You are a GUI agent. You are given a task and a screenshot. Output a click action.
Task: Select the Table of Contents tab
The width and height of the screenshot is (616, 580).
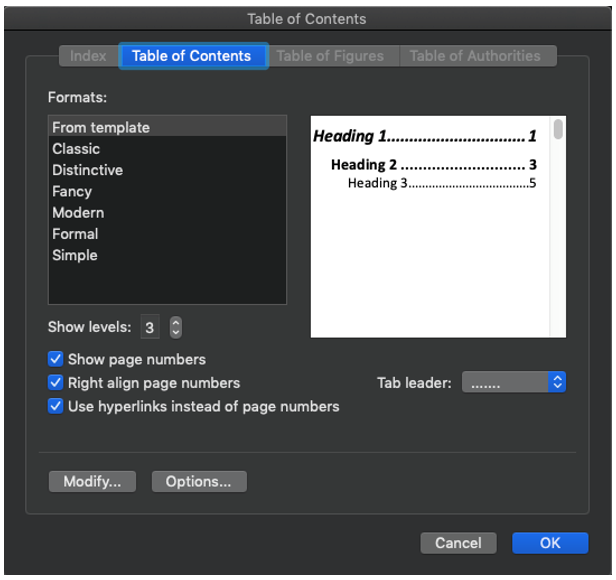(192, 56)
